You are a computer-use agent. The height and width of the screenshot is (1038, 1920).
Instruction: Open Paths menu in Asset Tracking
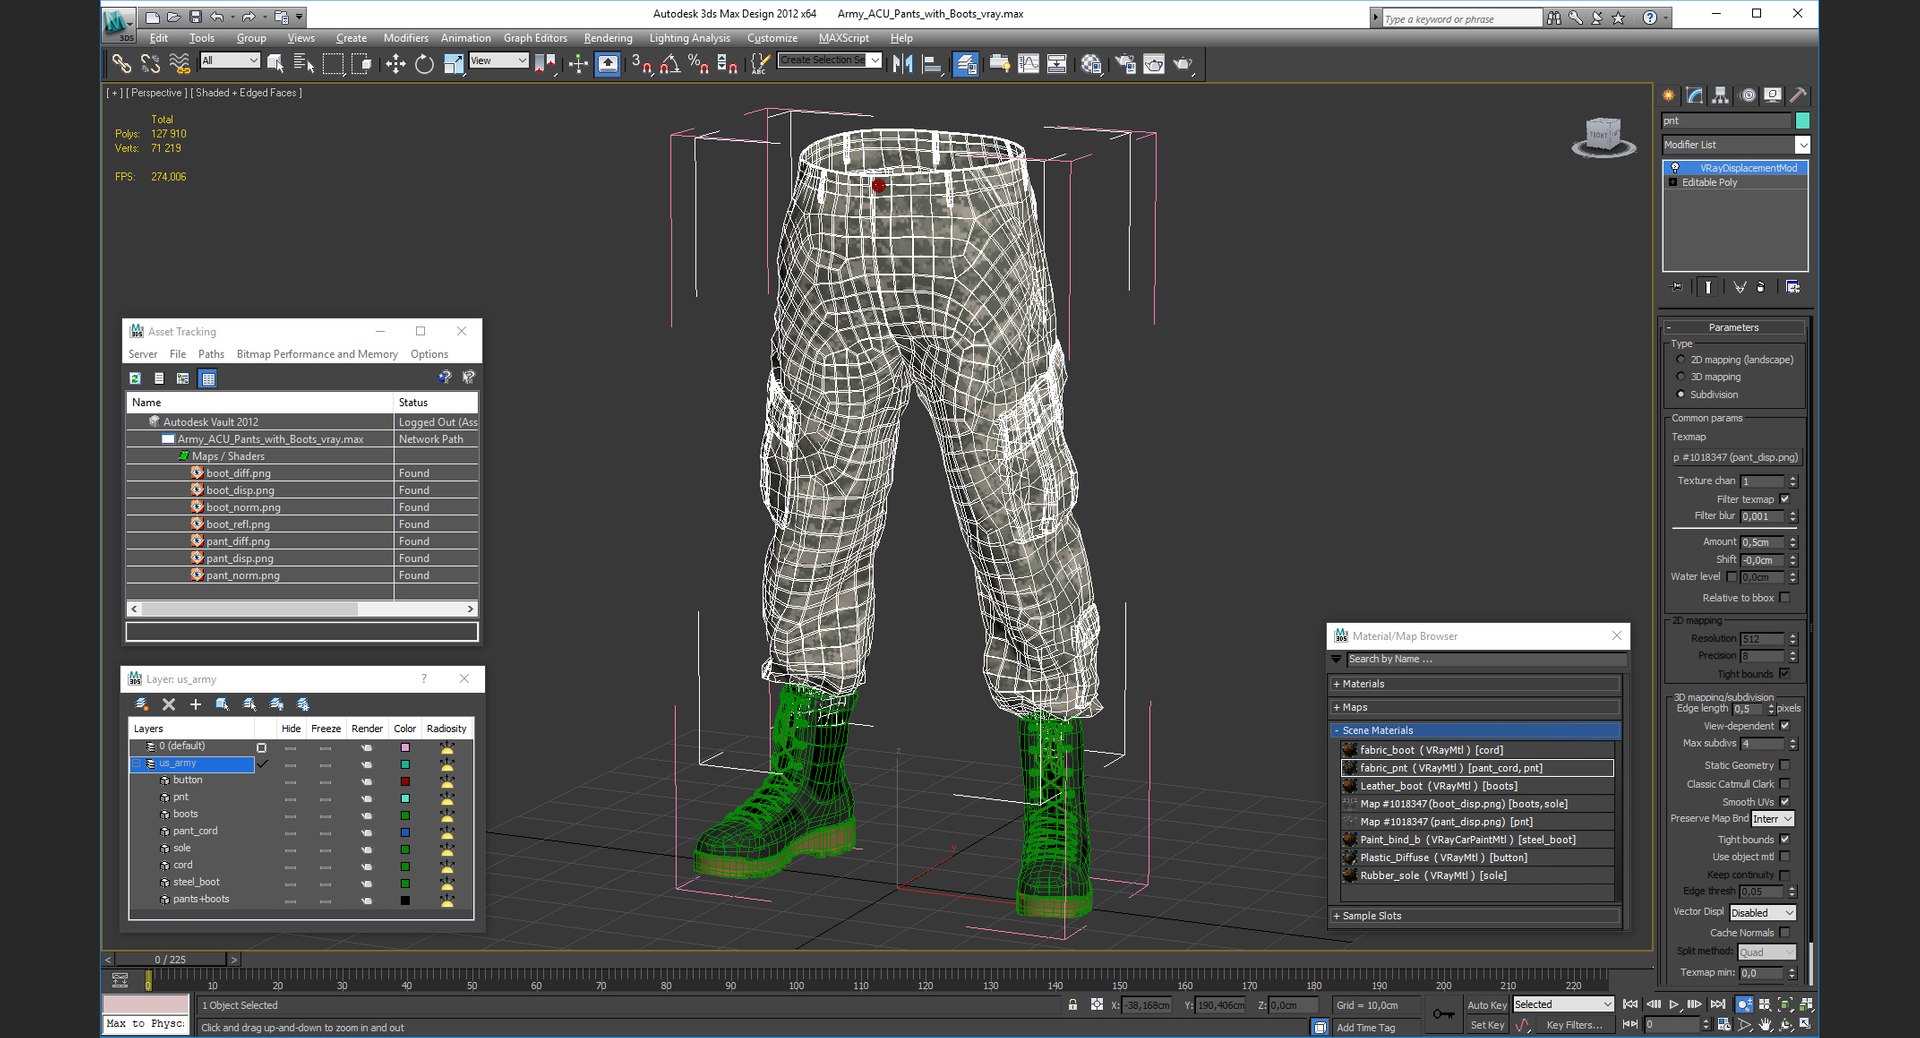coord(211,354)
